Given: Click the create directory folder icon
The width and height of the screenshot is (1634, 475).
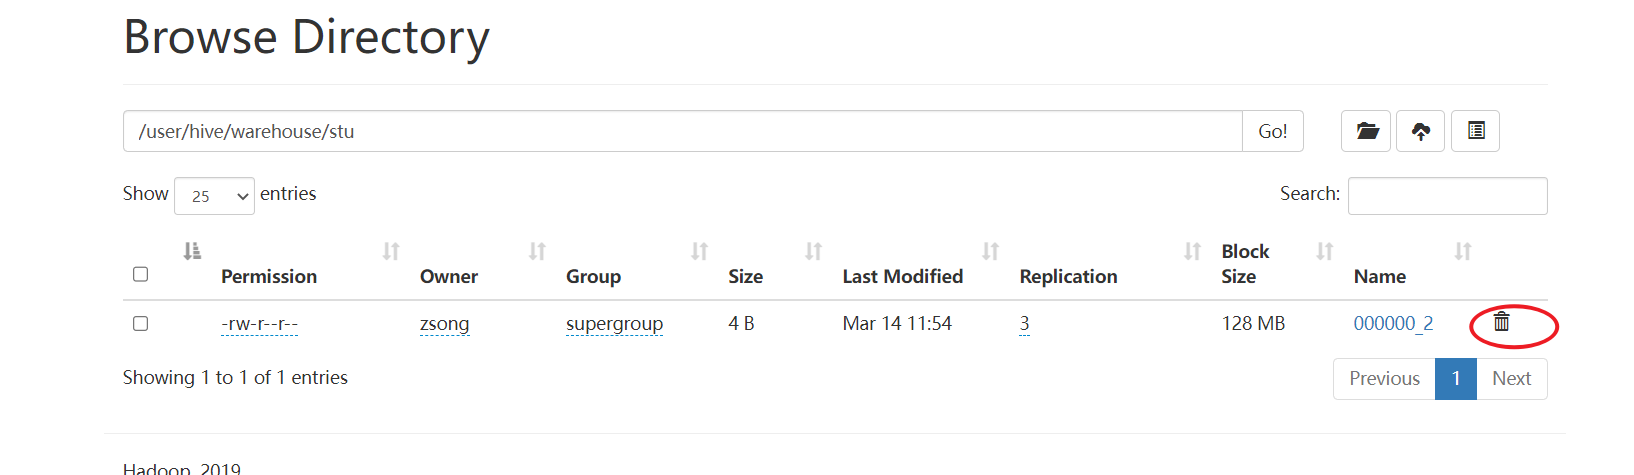Looking at the screenshot, I should 1366,131.
